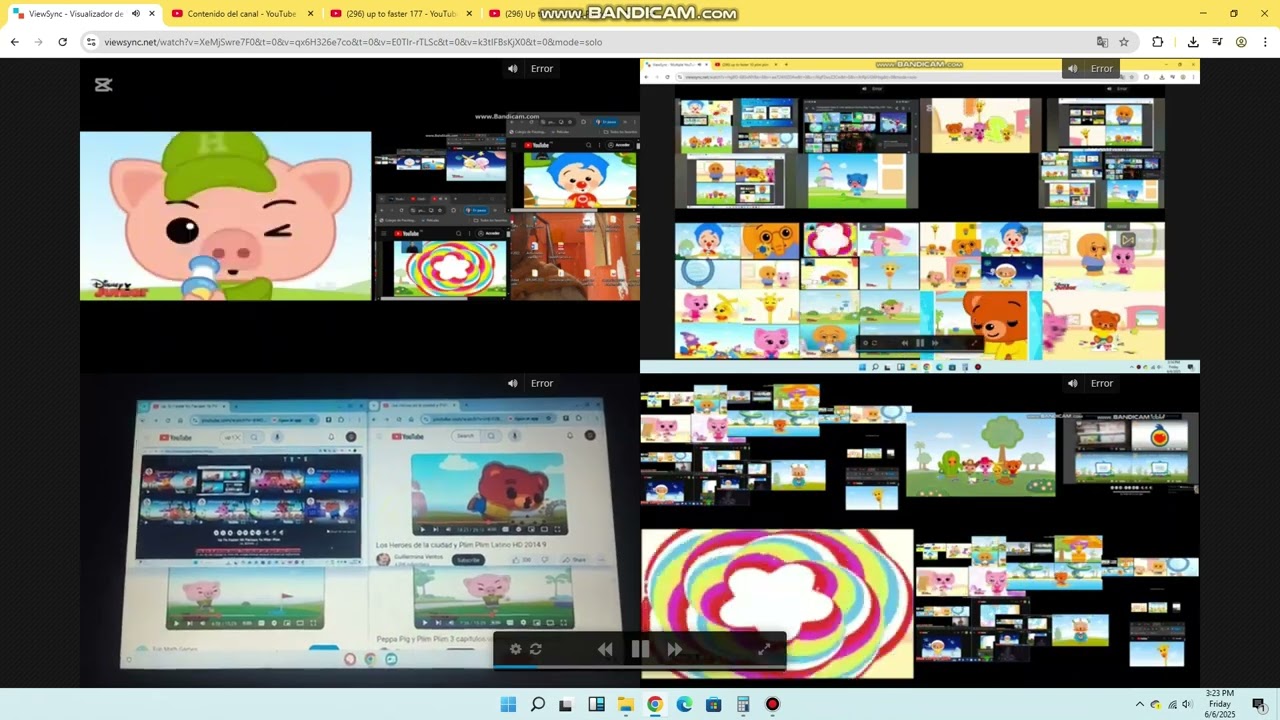Fast-forward all synced videos
This screenshot has width=1280, height=720.
pos(675,650)
